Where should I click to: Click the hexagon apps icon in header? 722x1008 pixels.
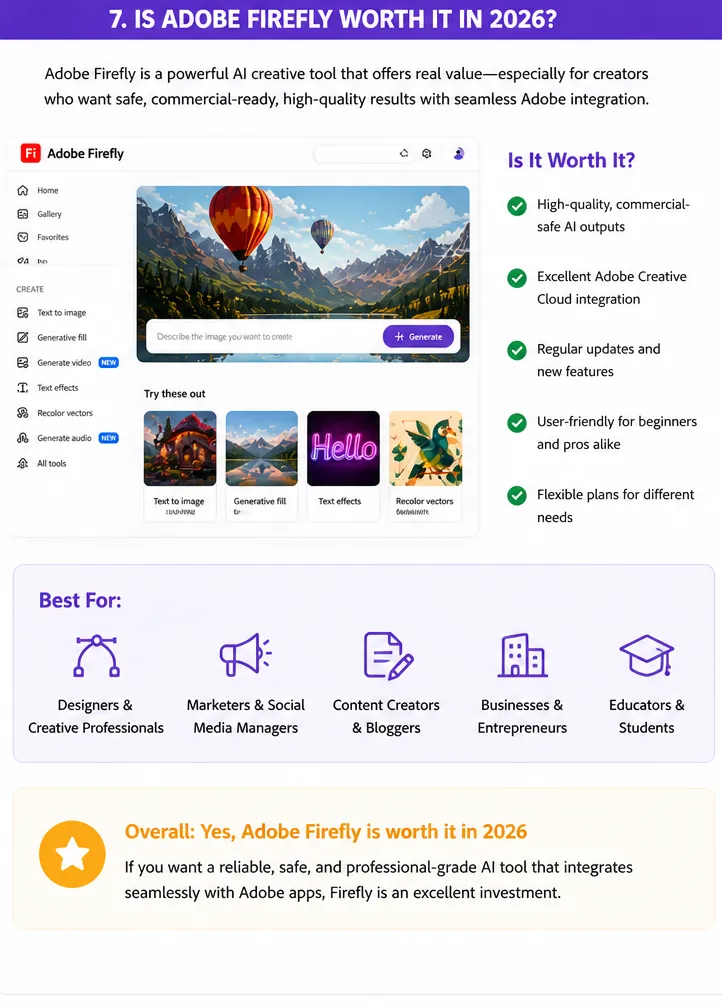click(x=427, y=154)
